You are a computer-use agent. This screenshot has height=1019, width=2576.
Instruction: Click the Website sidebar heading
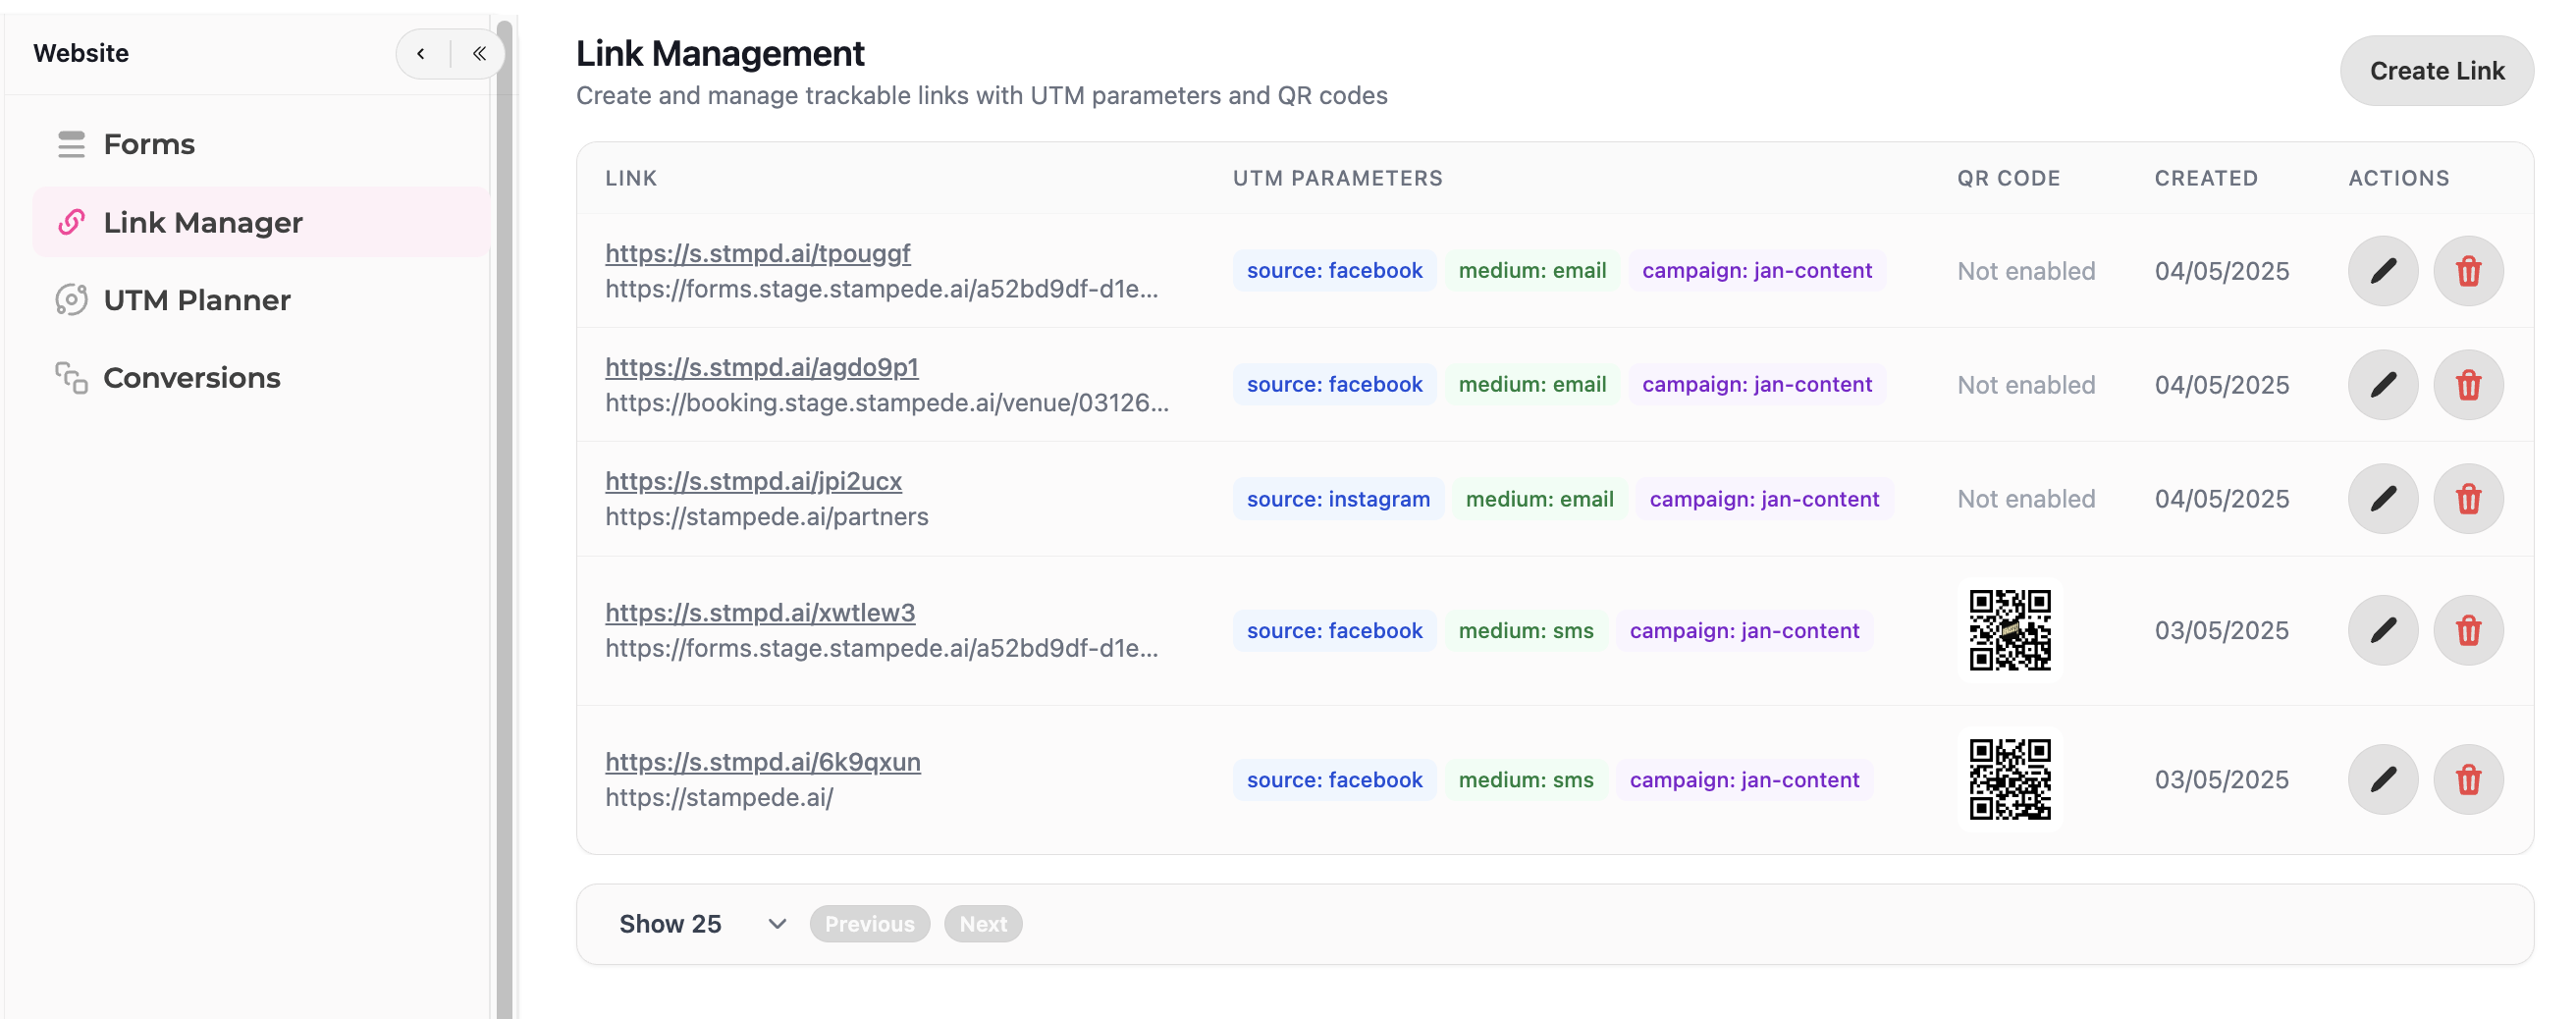point(81,53)
